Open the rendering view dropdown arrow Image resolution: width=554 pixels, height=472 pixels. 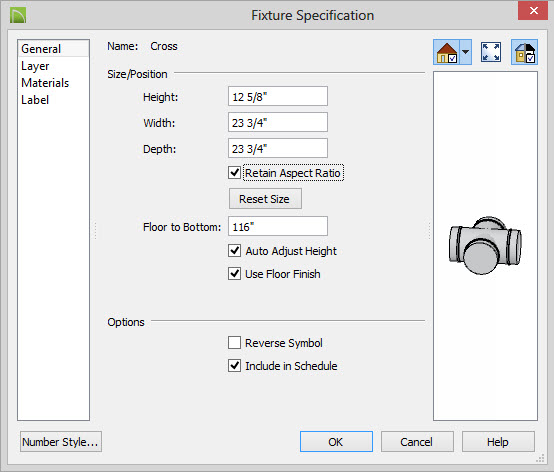[x=466, y=52]
